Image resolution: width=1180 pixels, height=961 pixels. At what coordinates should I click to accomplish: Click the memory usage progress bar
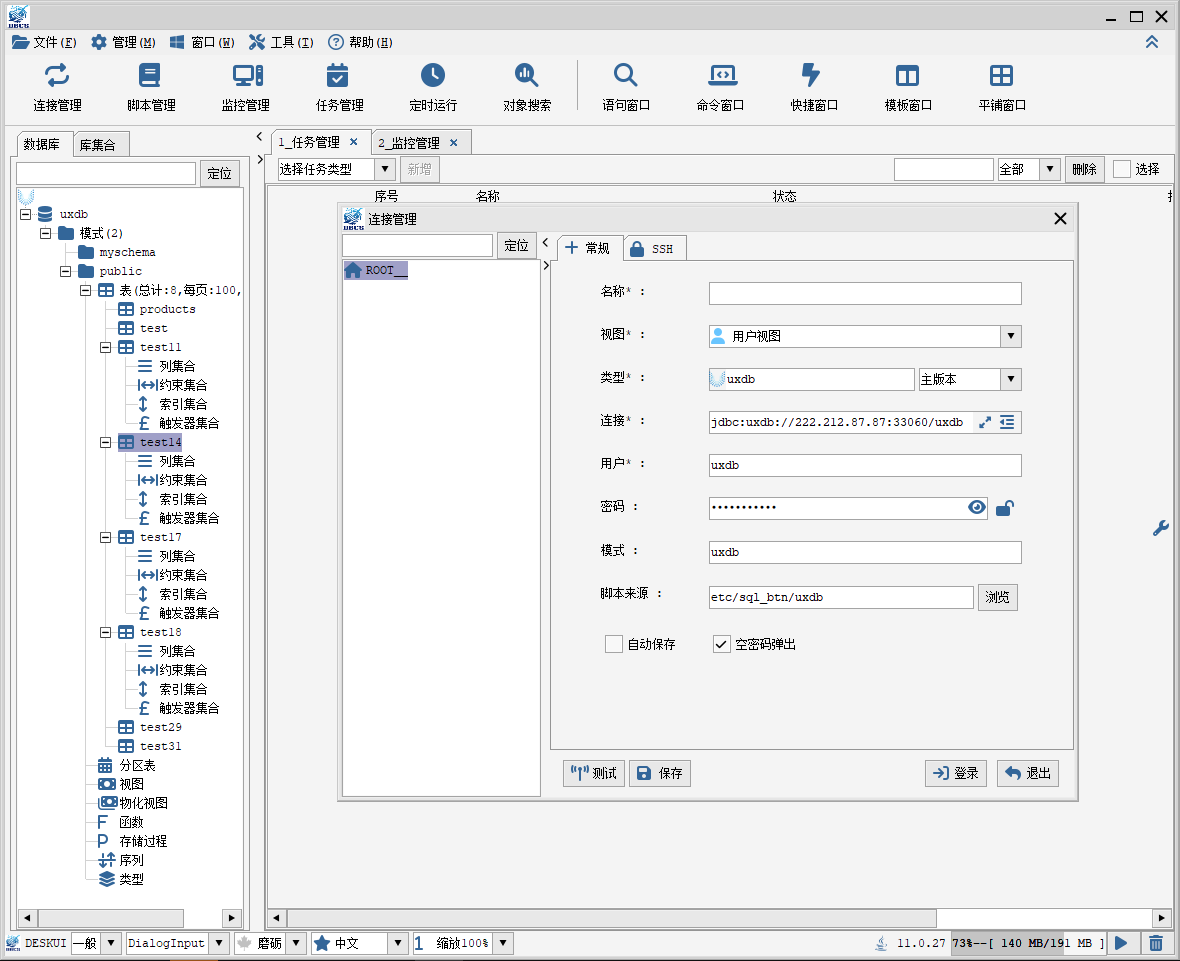coord(1027,943)
